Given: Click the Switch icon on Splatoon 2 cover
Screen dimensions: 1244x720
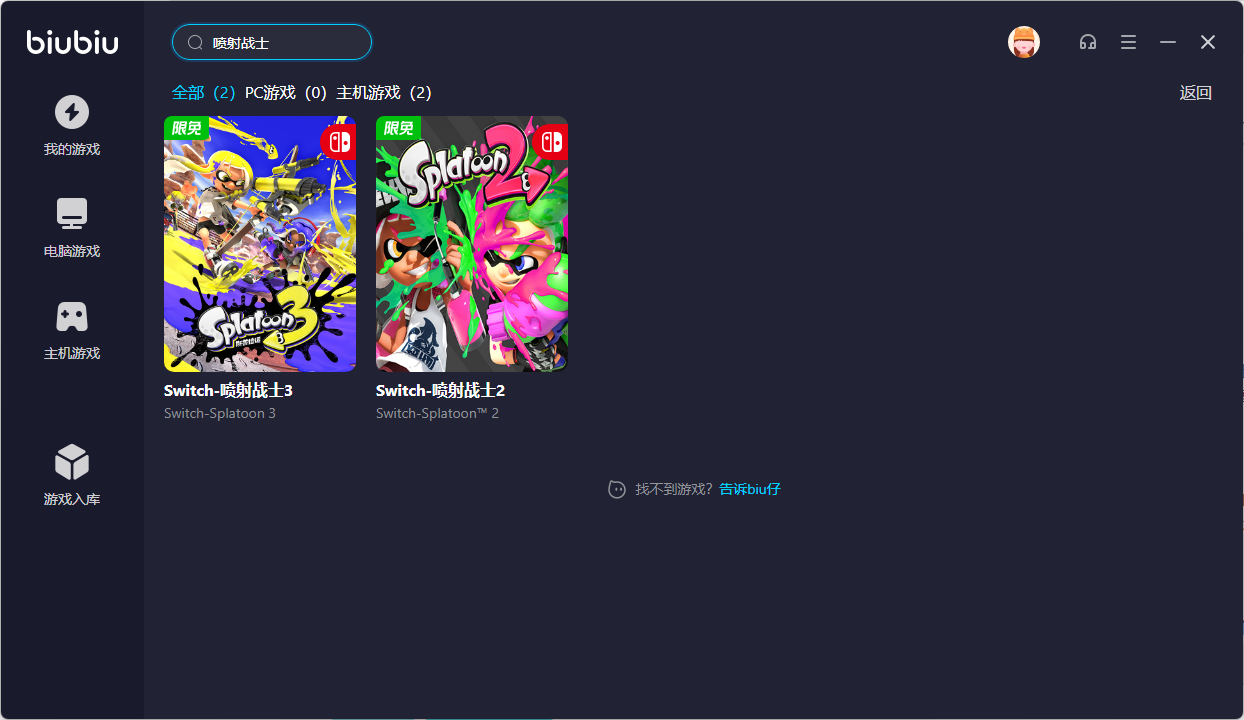Looking at the screenshot, I should pos(551,142).
